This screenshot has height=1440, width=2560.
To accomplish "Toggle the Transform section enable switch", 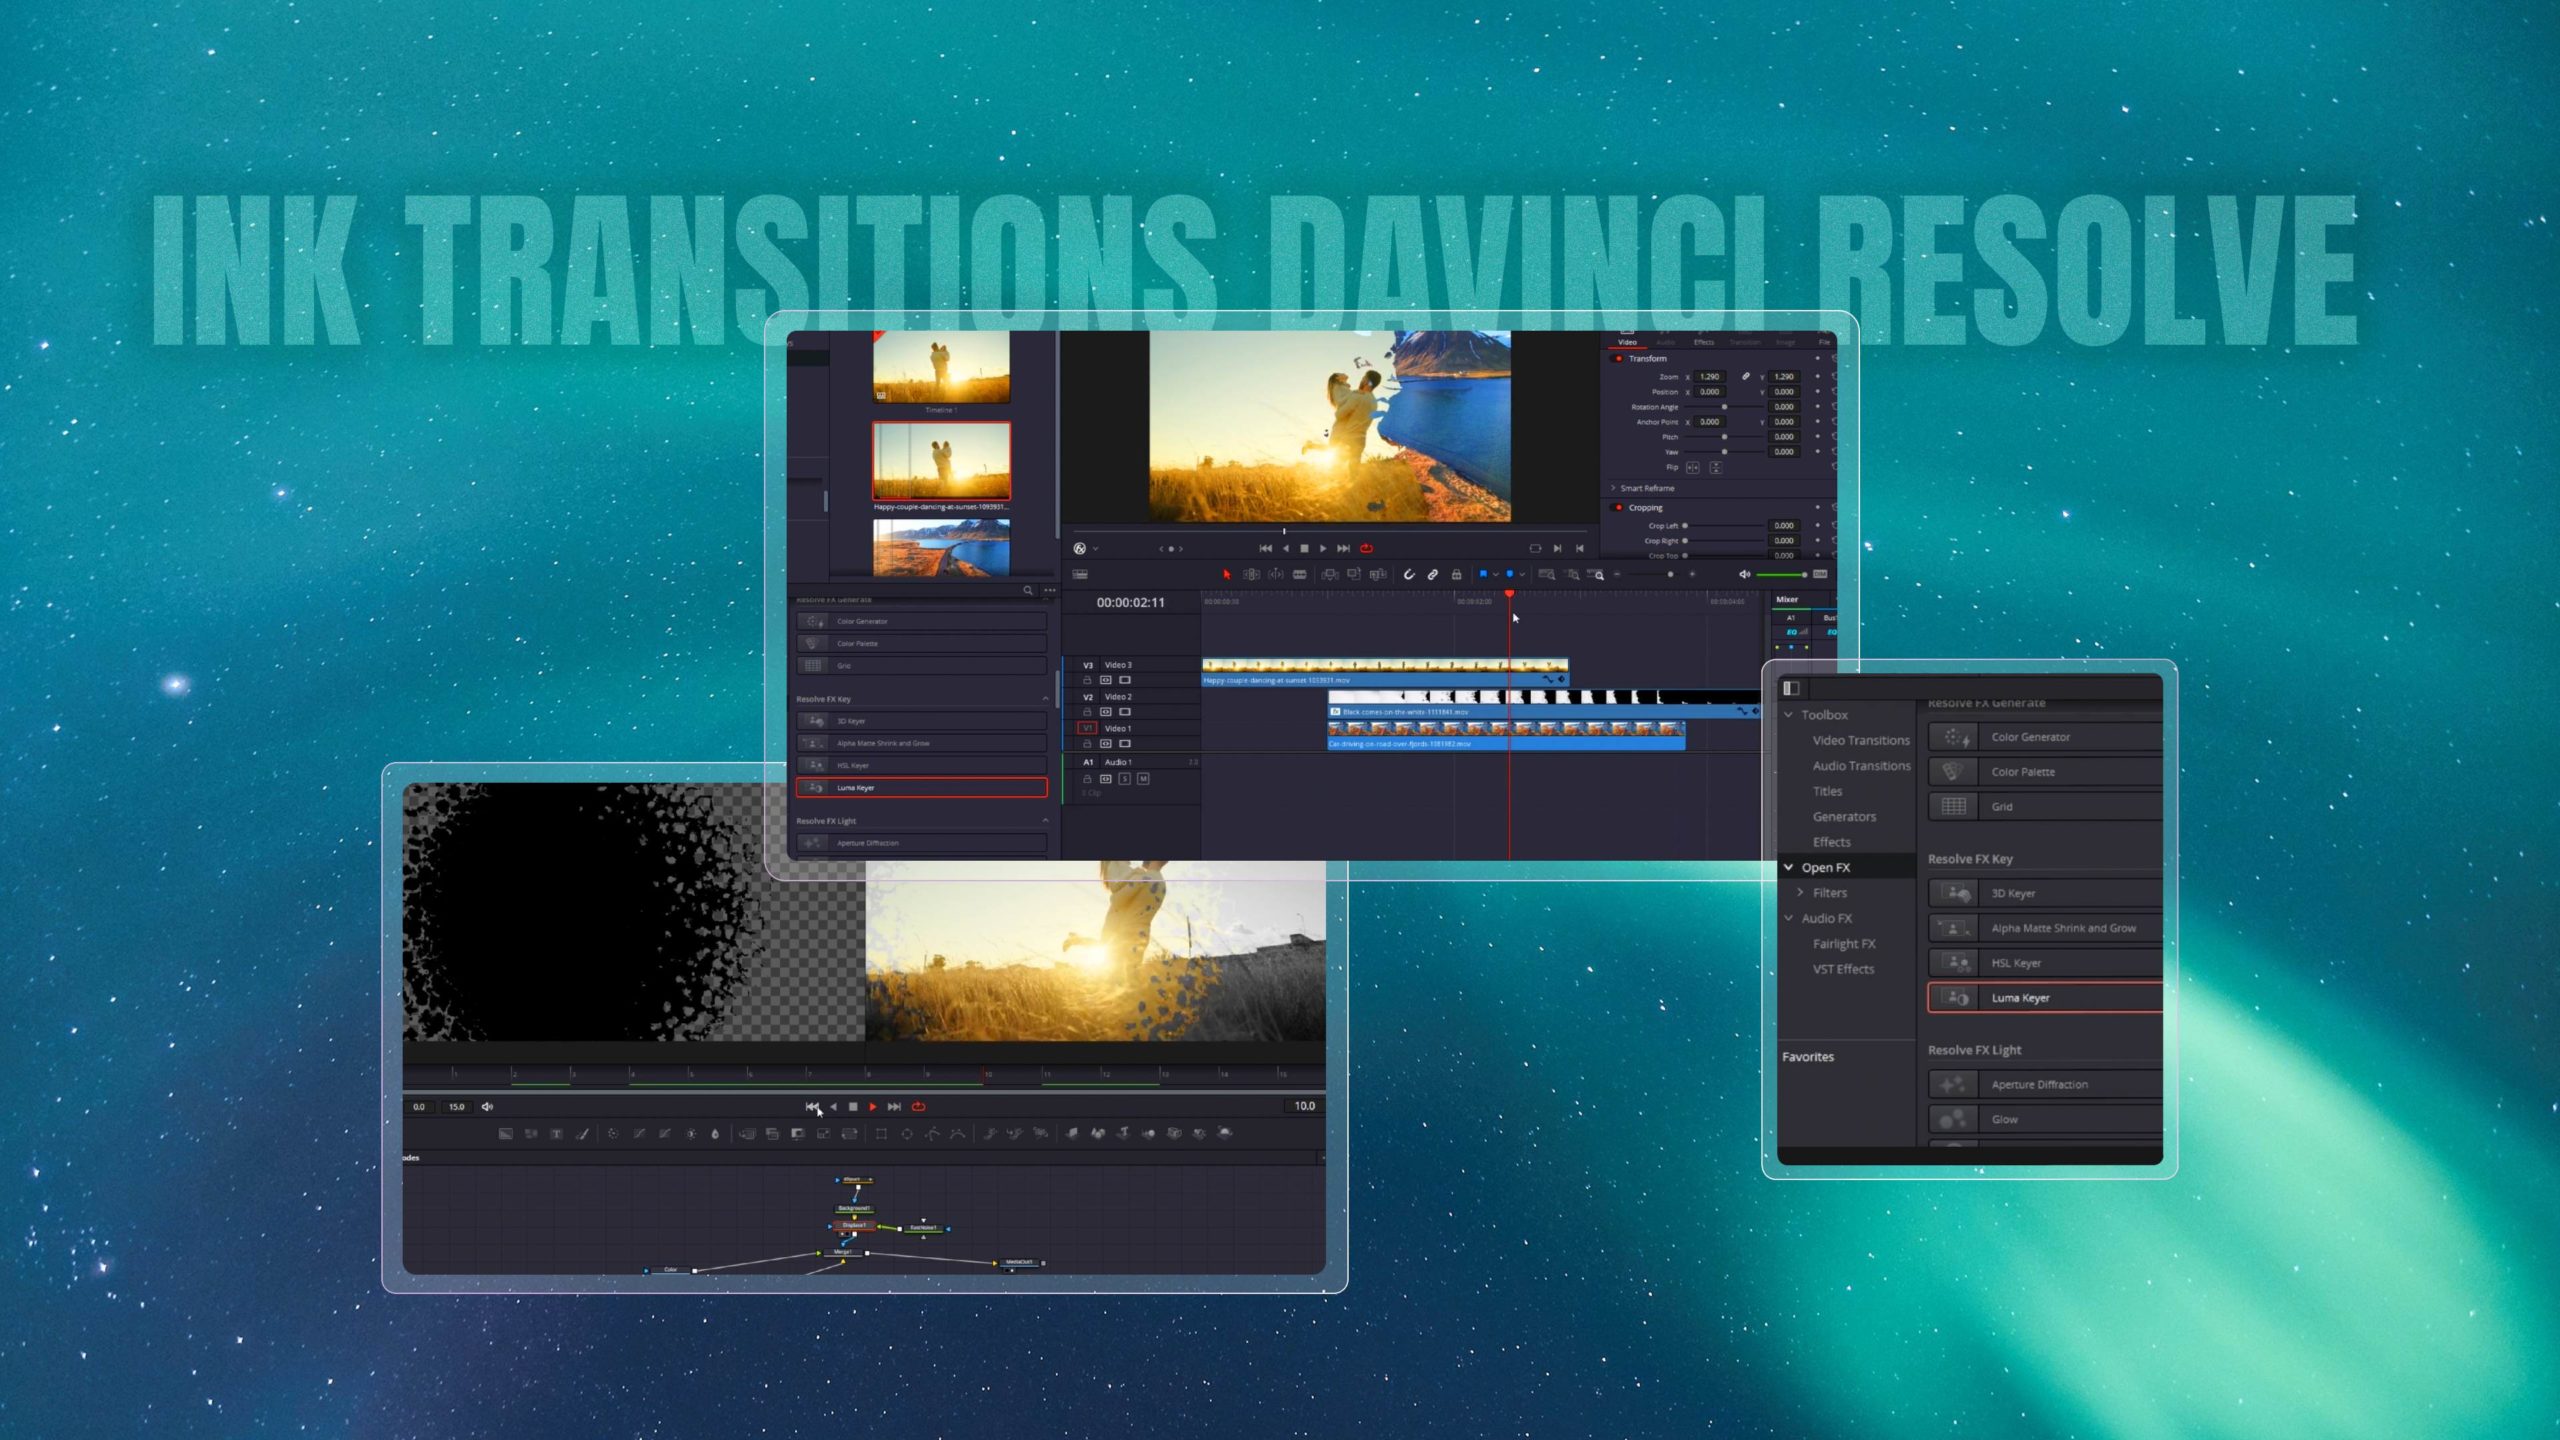I will pyautogui.click(x=1619, y=358).
